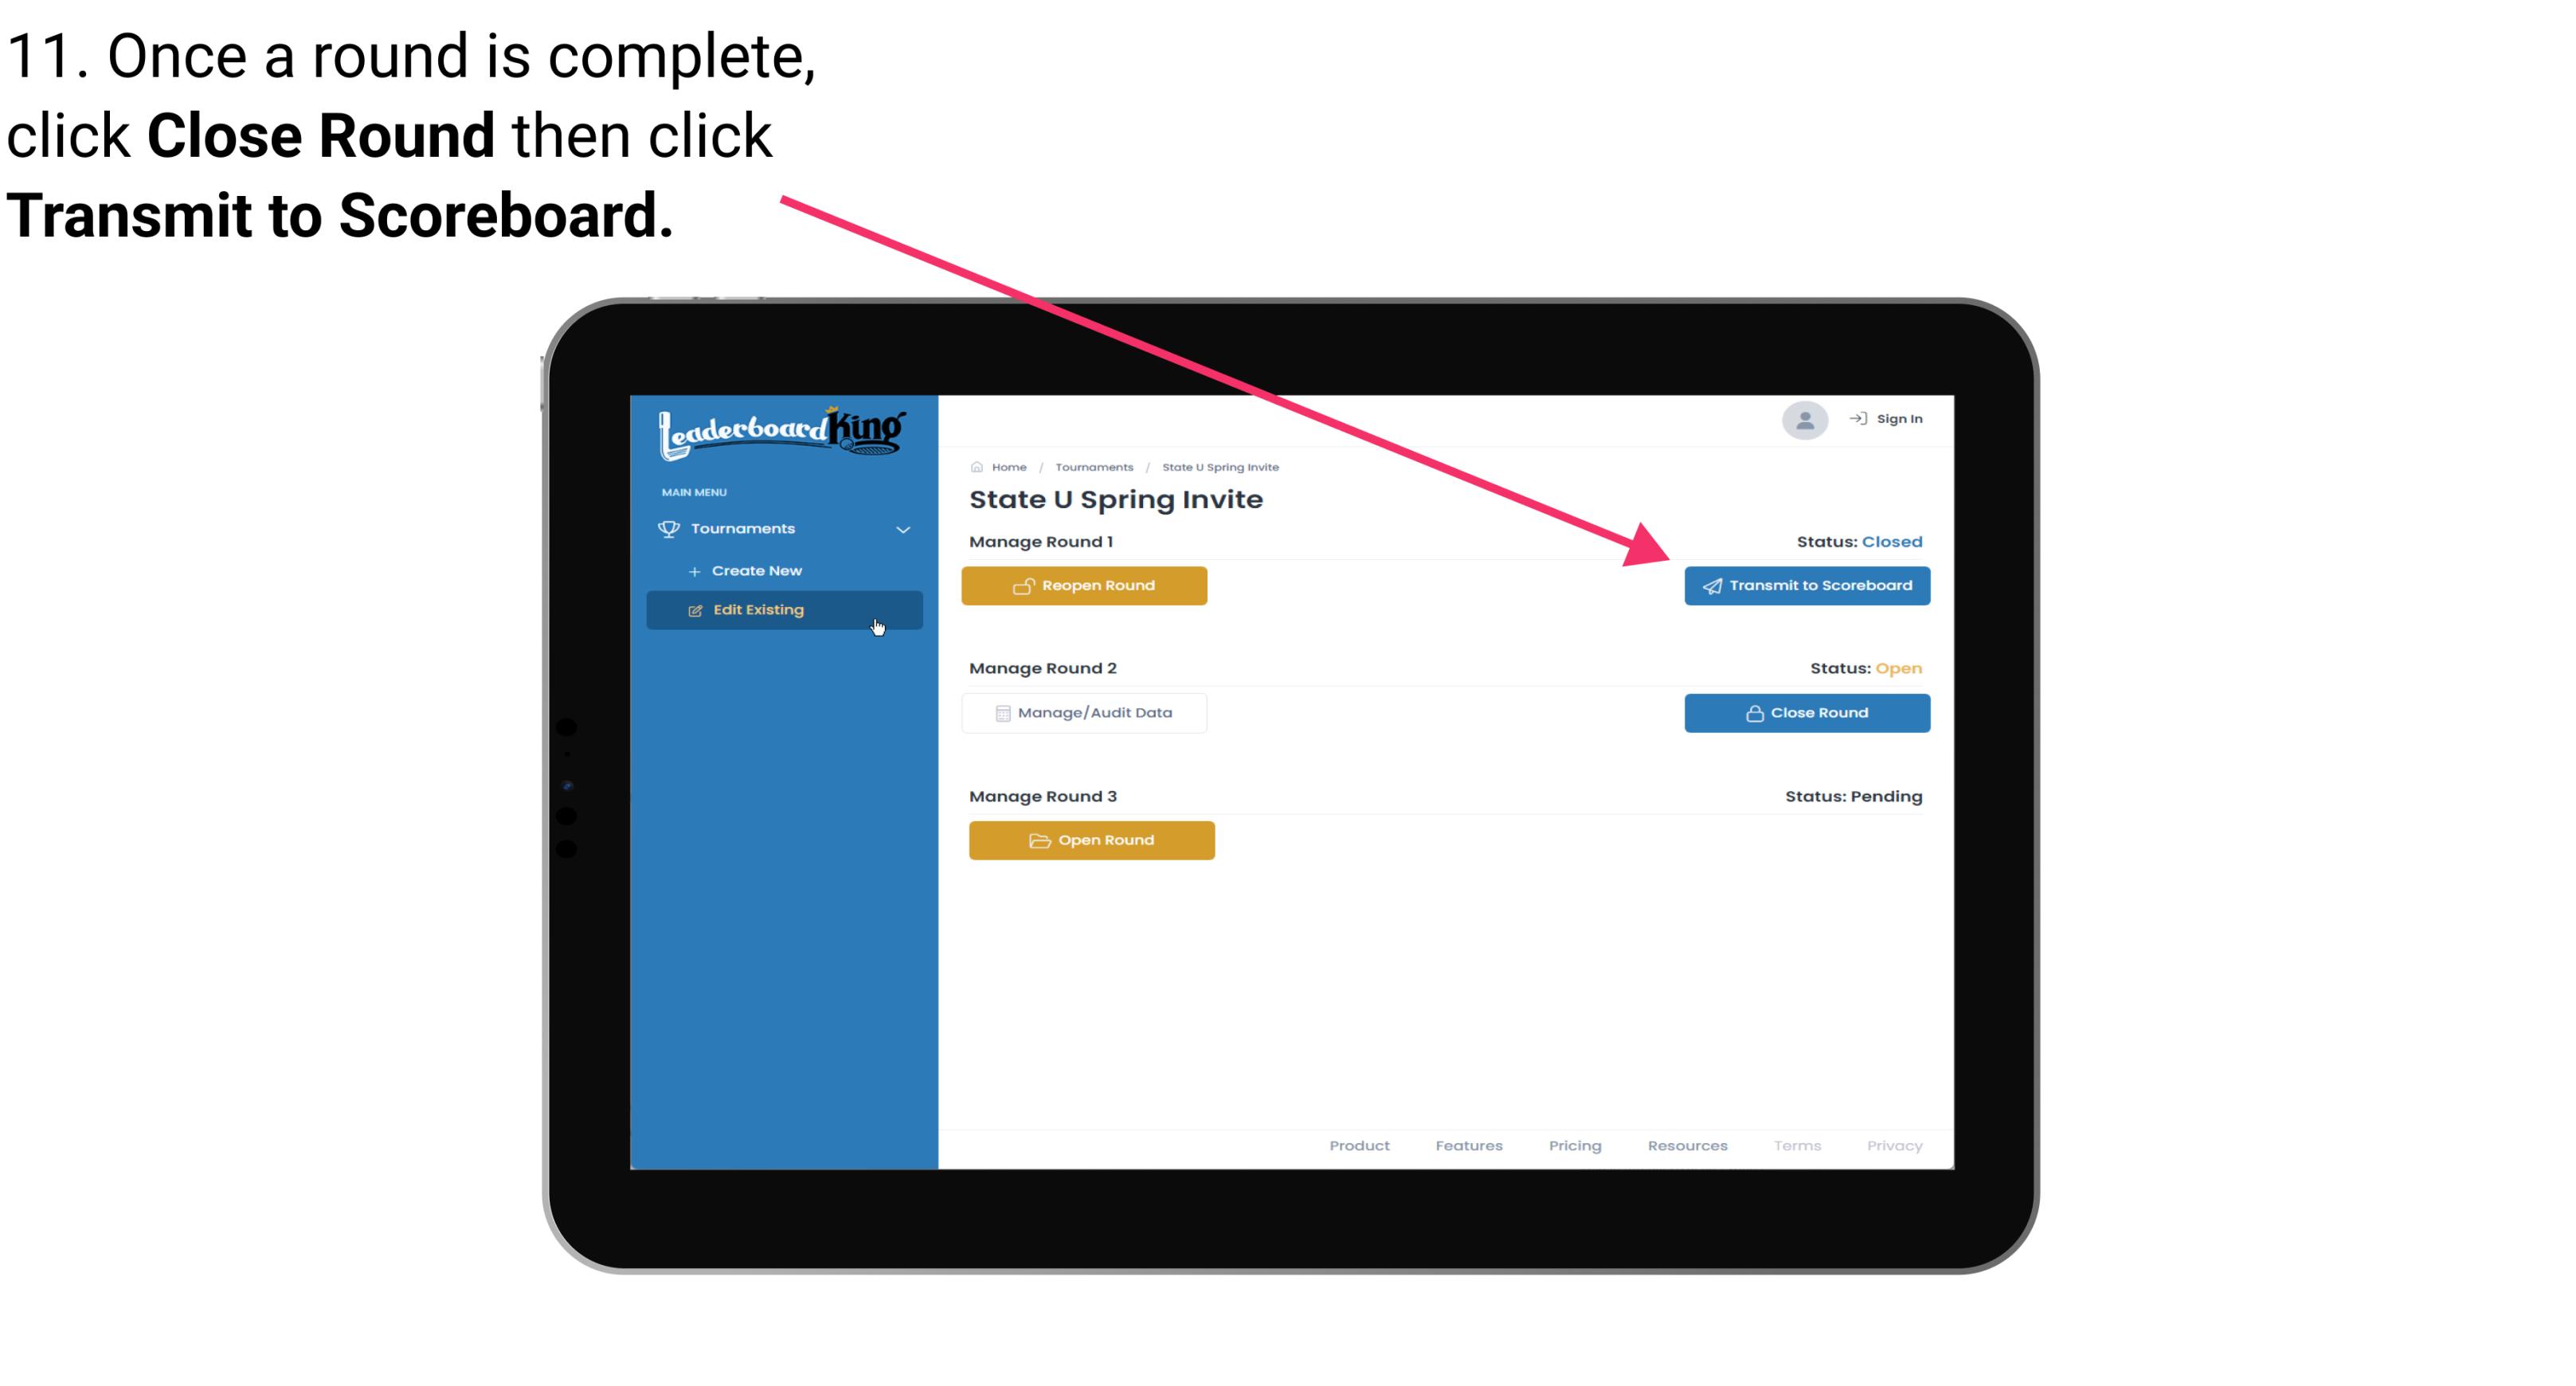
Task: Click the Manage/Audit Data icon for Round 2
Action: pyautogui.click(x=1000, y=712)
